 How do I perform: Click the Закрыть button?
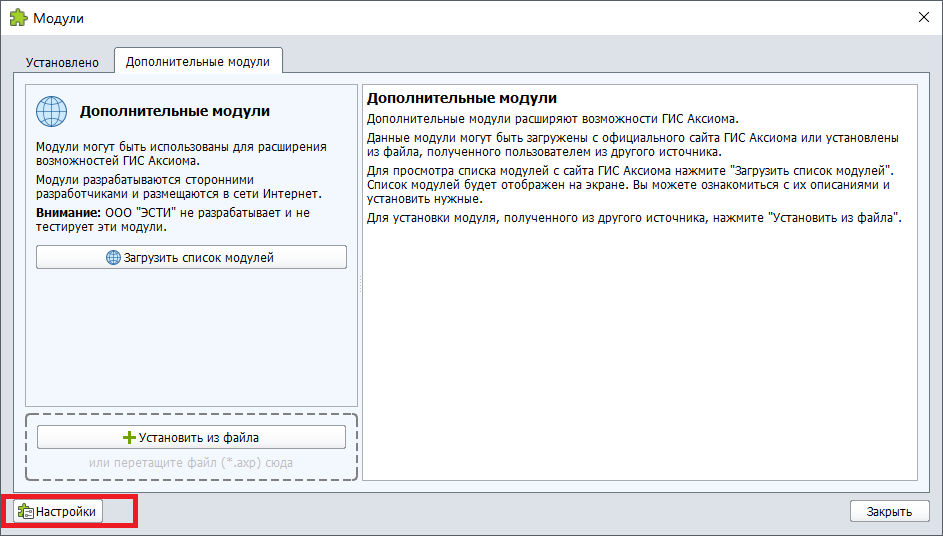(889, 511)
